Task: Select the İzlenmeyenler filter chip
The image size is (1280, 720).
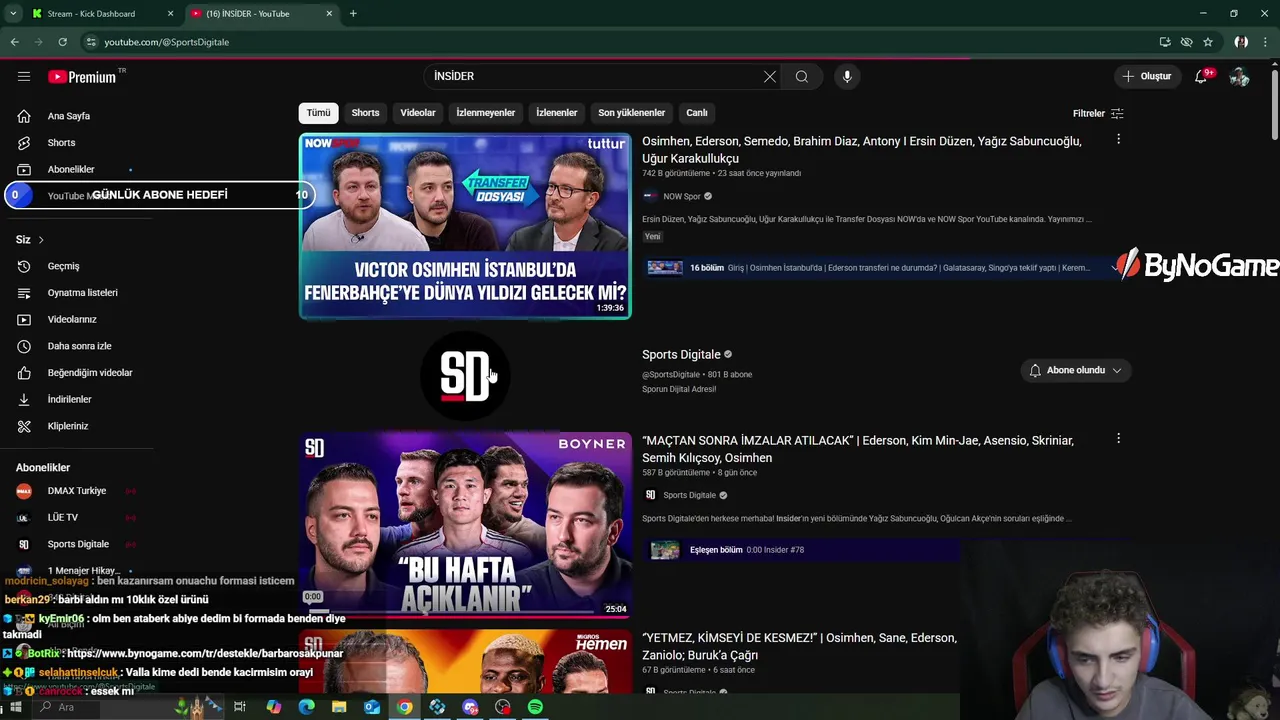Action: click(486, 113)
